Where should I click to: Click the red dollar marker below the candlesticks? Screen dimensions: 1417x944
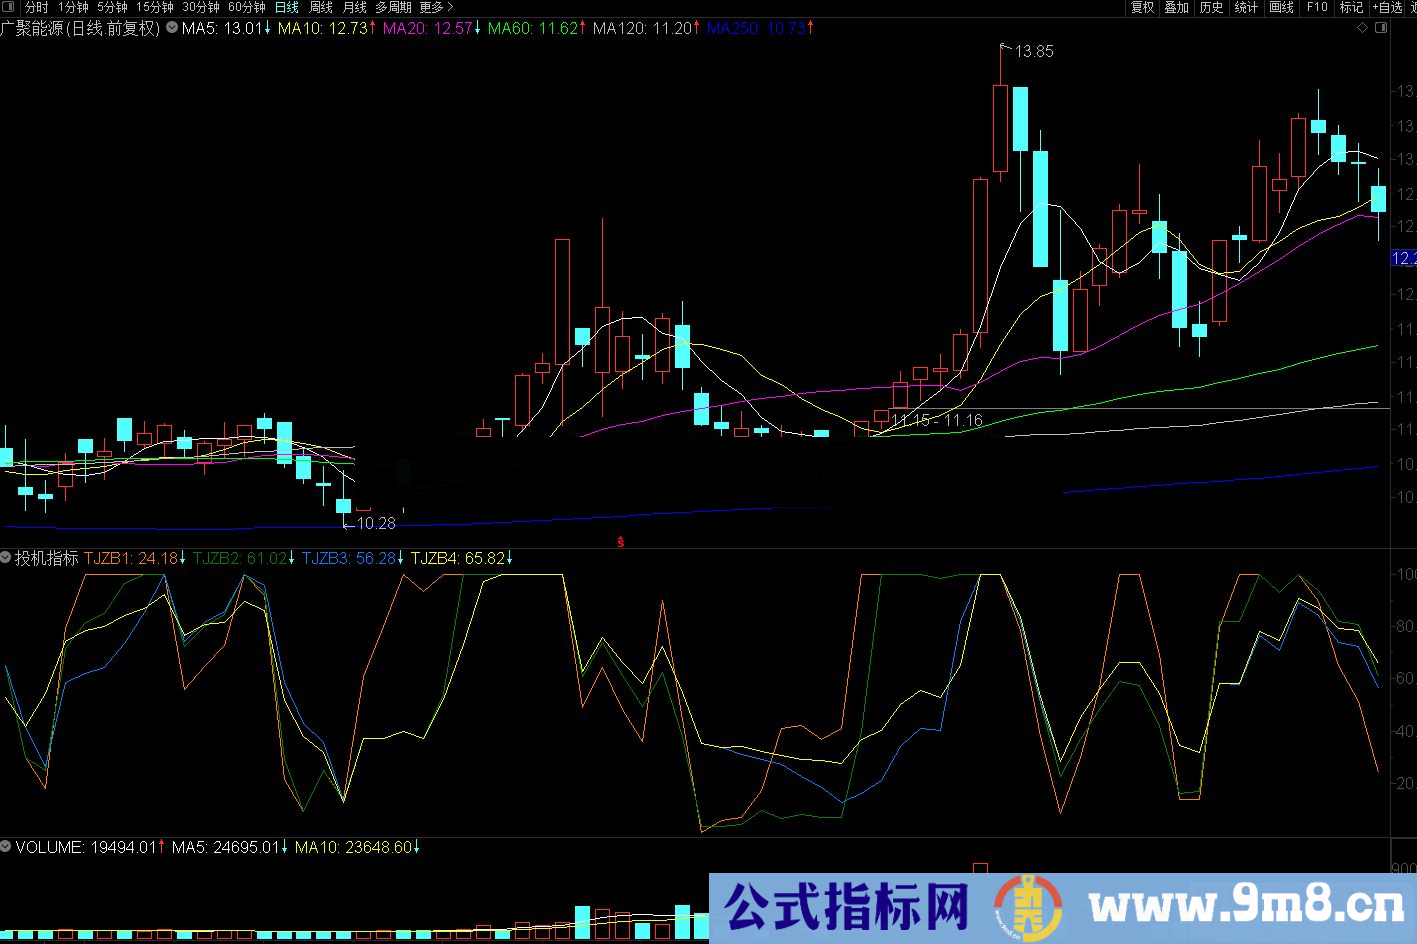(x=621, y=542)
